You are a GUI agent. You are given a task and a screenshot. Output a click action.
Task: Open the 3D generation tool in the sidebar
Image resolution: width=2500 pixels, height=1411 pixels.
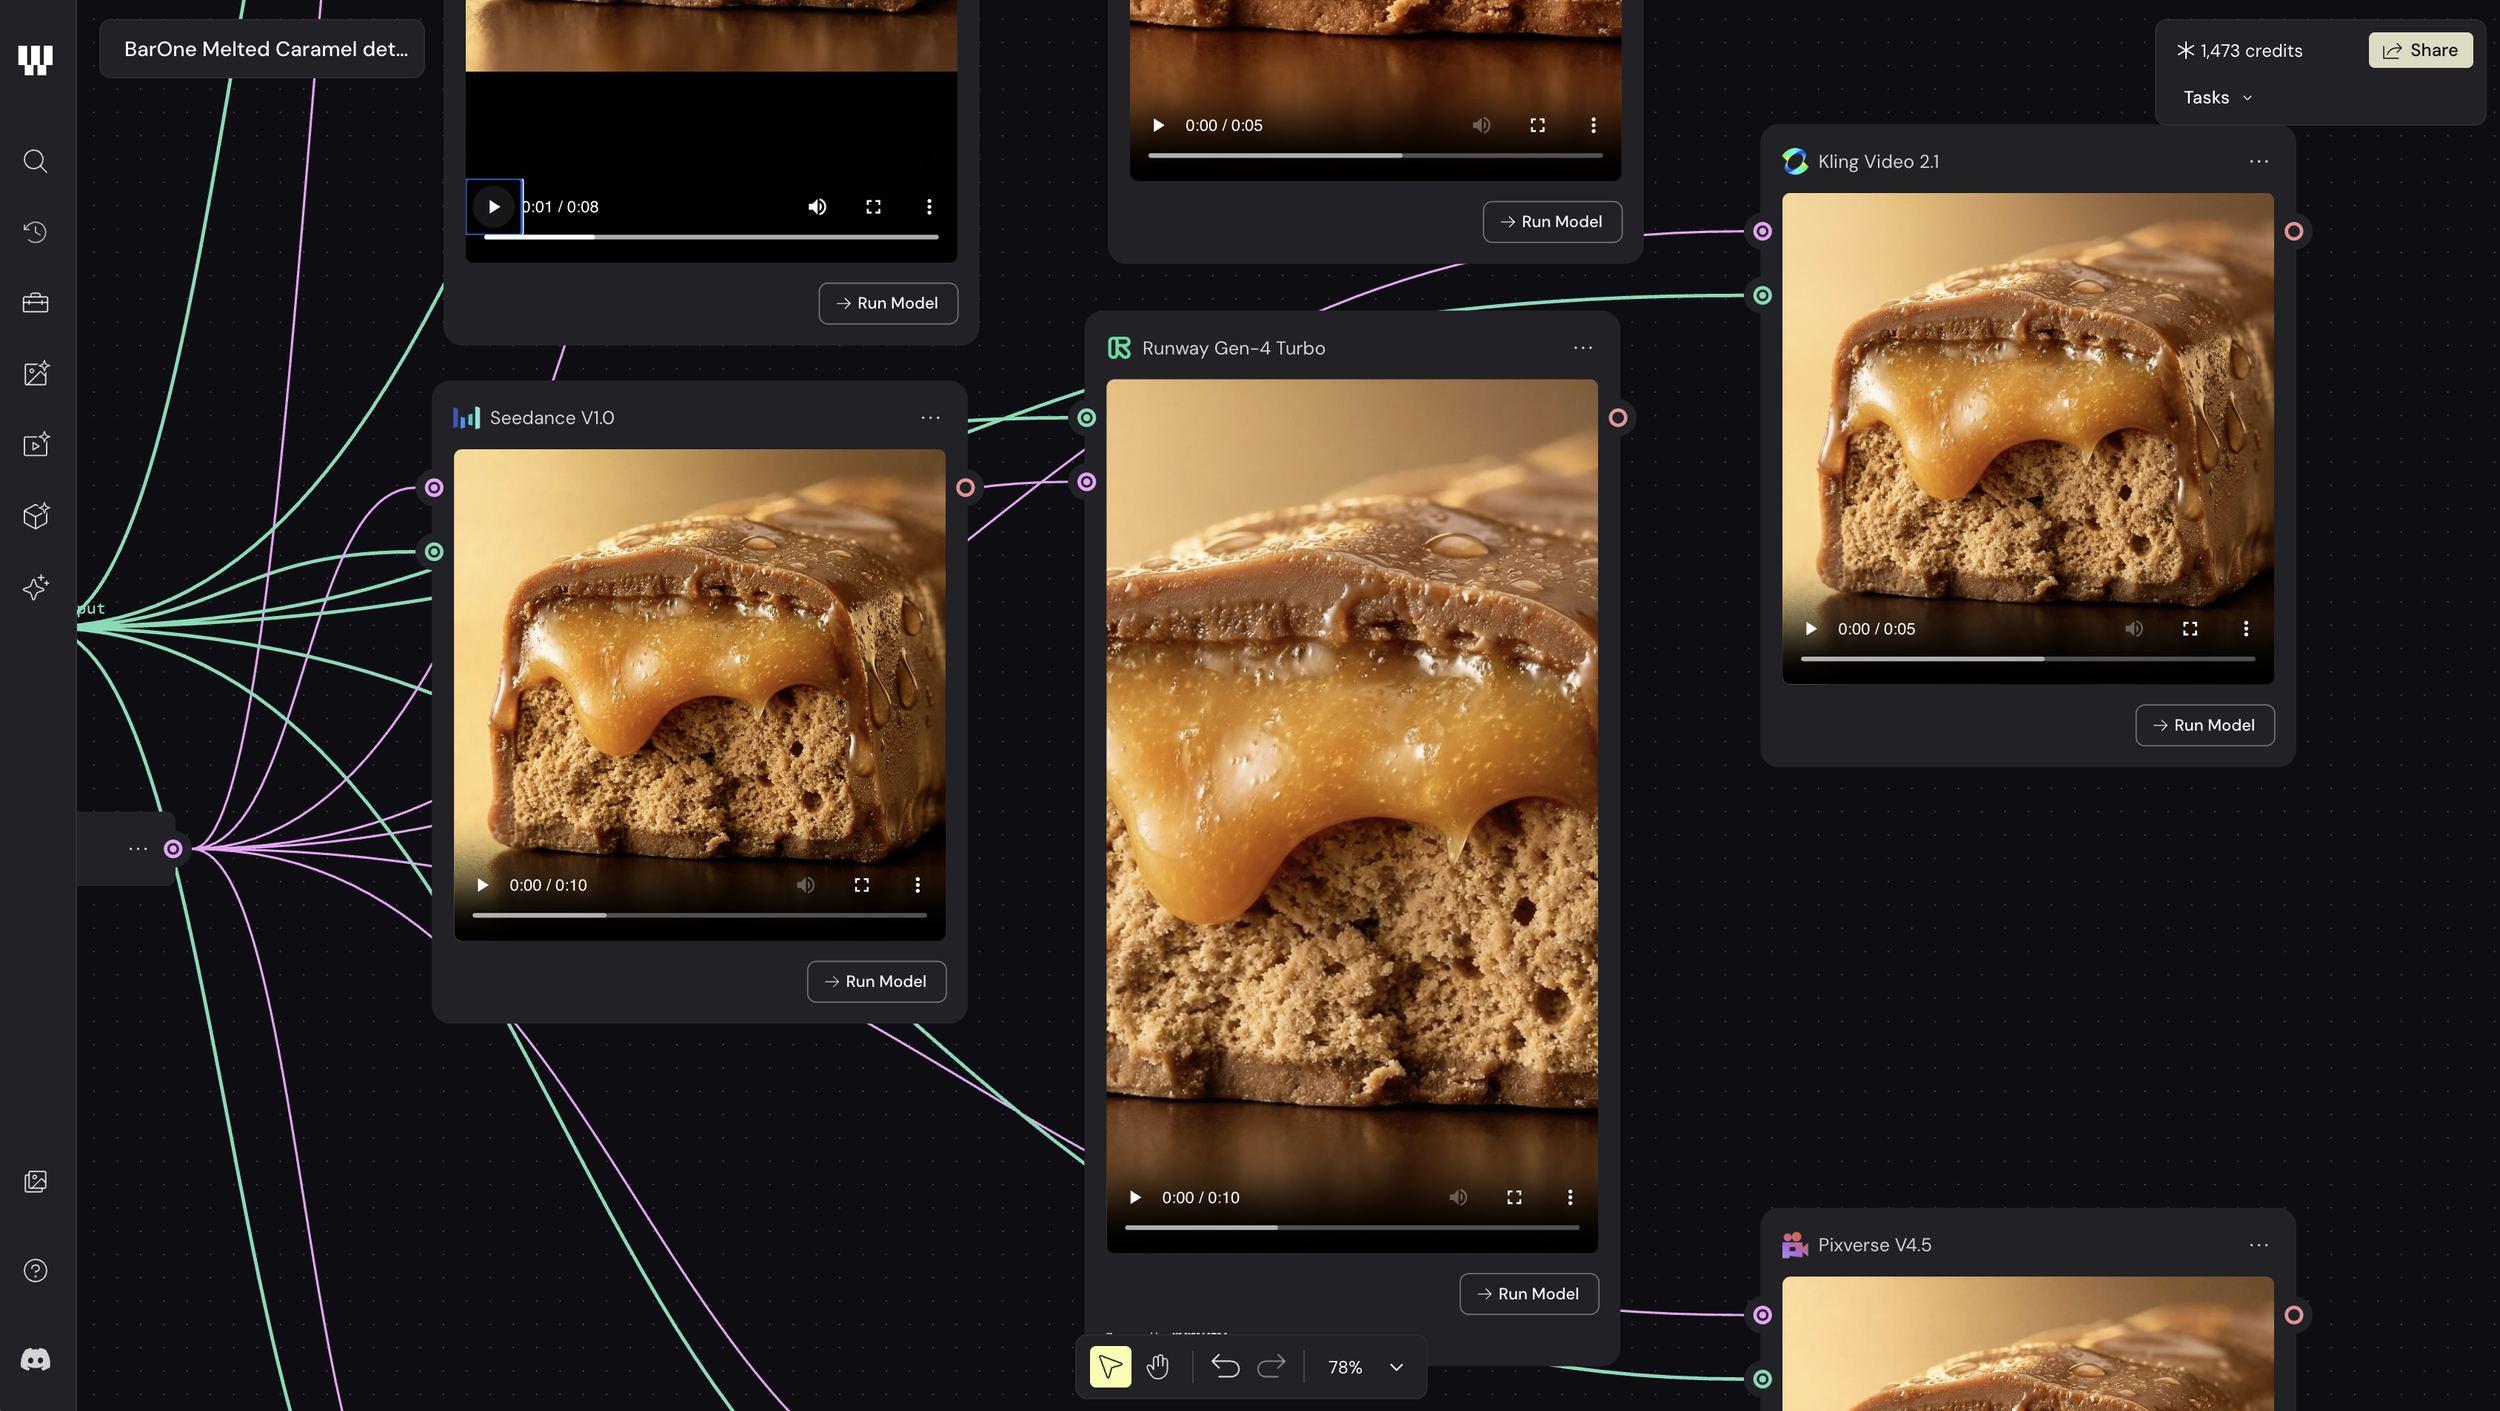pyautogui.click(x=35, y=516)
